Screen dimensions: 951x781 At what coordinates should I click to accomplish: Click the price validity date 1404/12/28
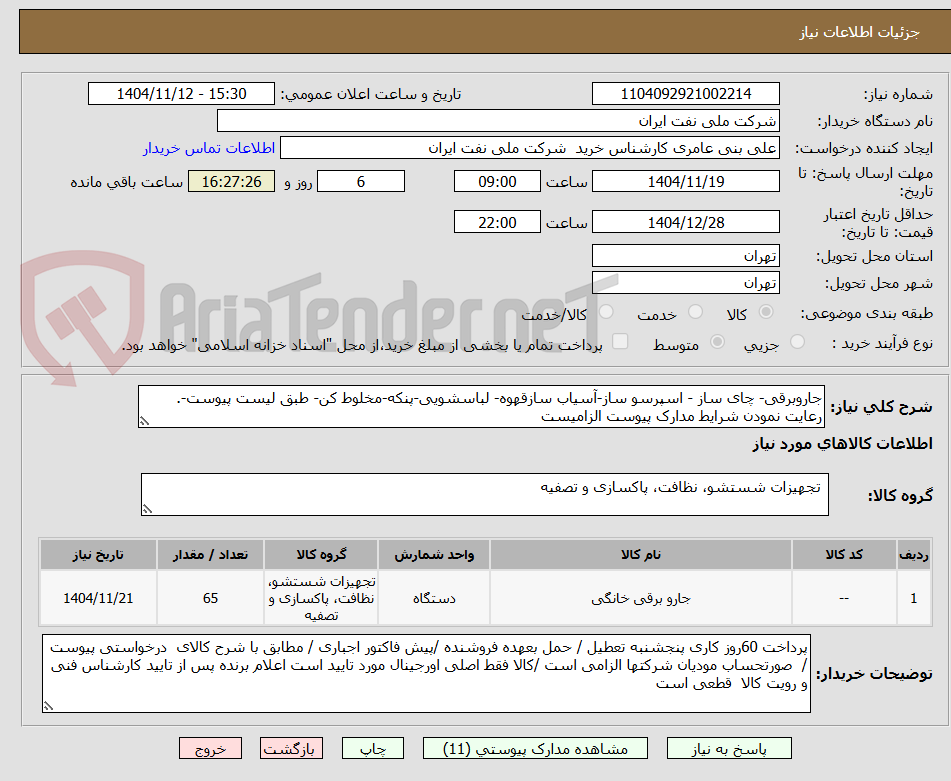pyautogui.click(x=685, y=222)
